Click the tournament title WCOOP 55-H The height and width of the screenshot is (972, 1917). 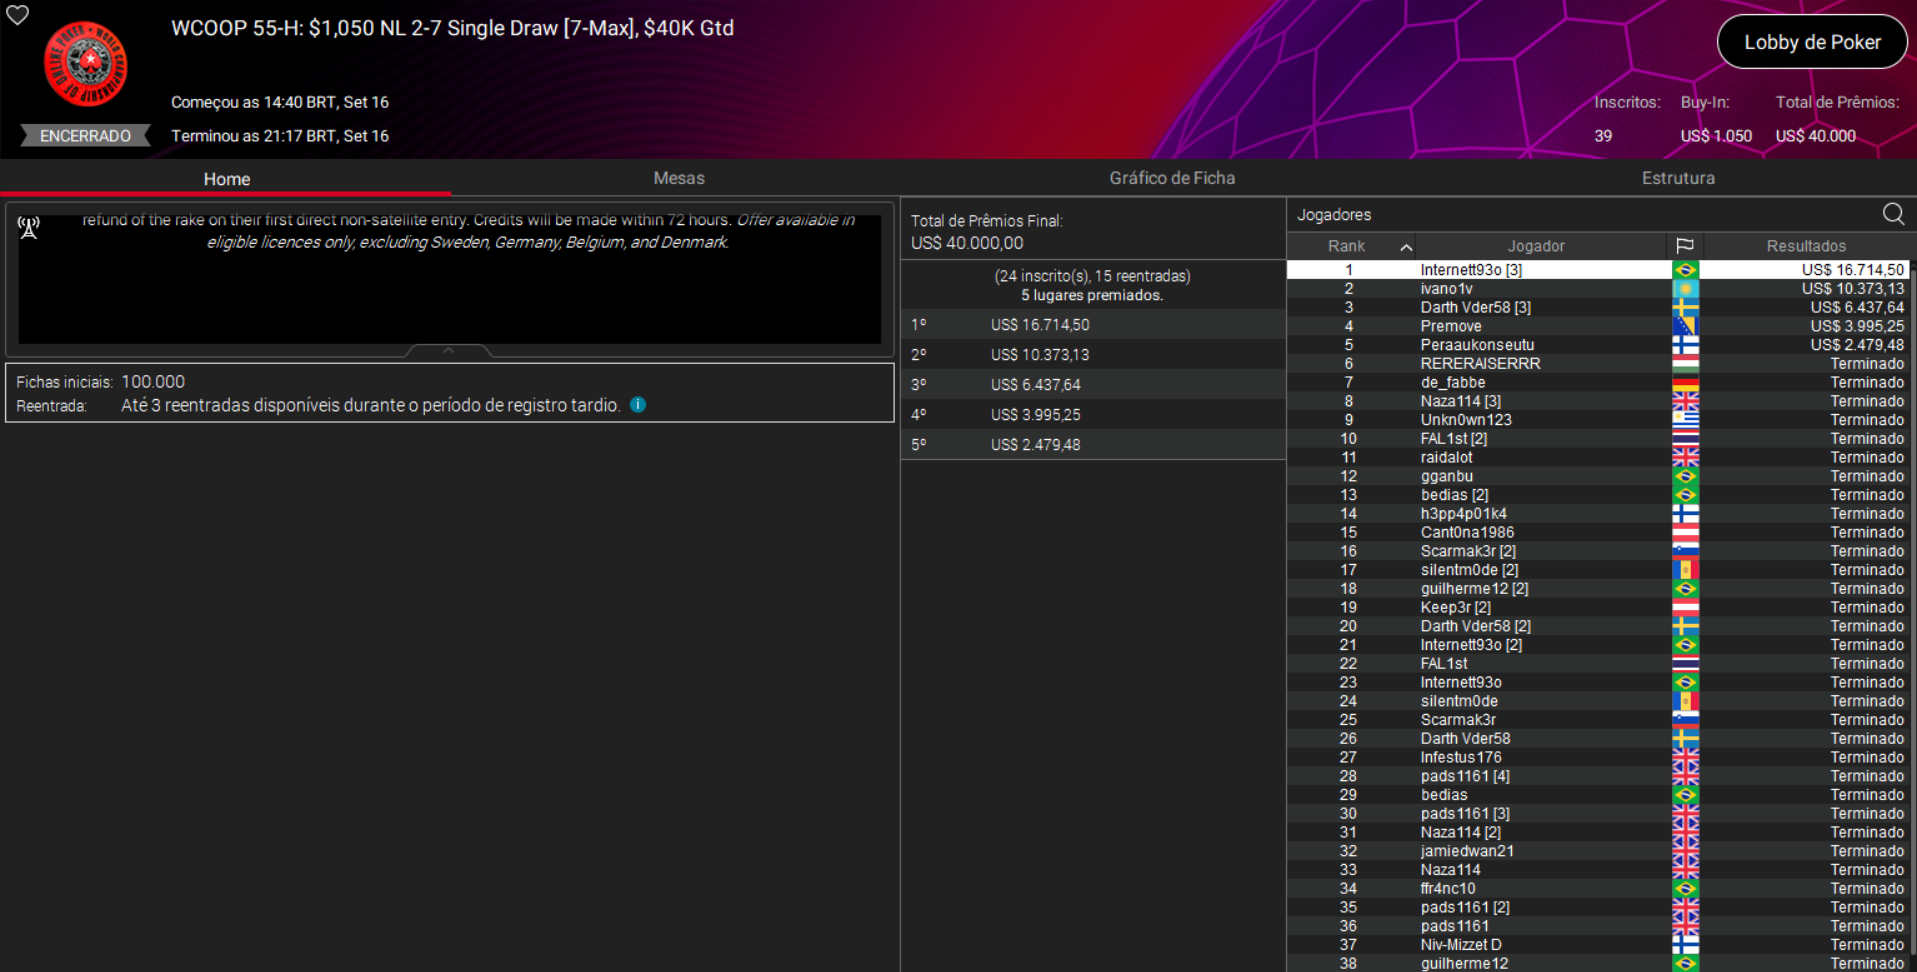point(452,28)
